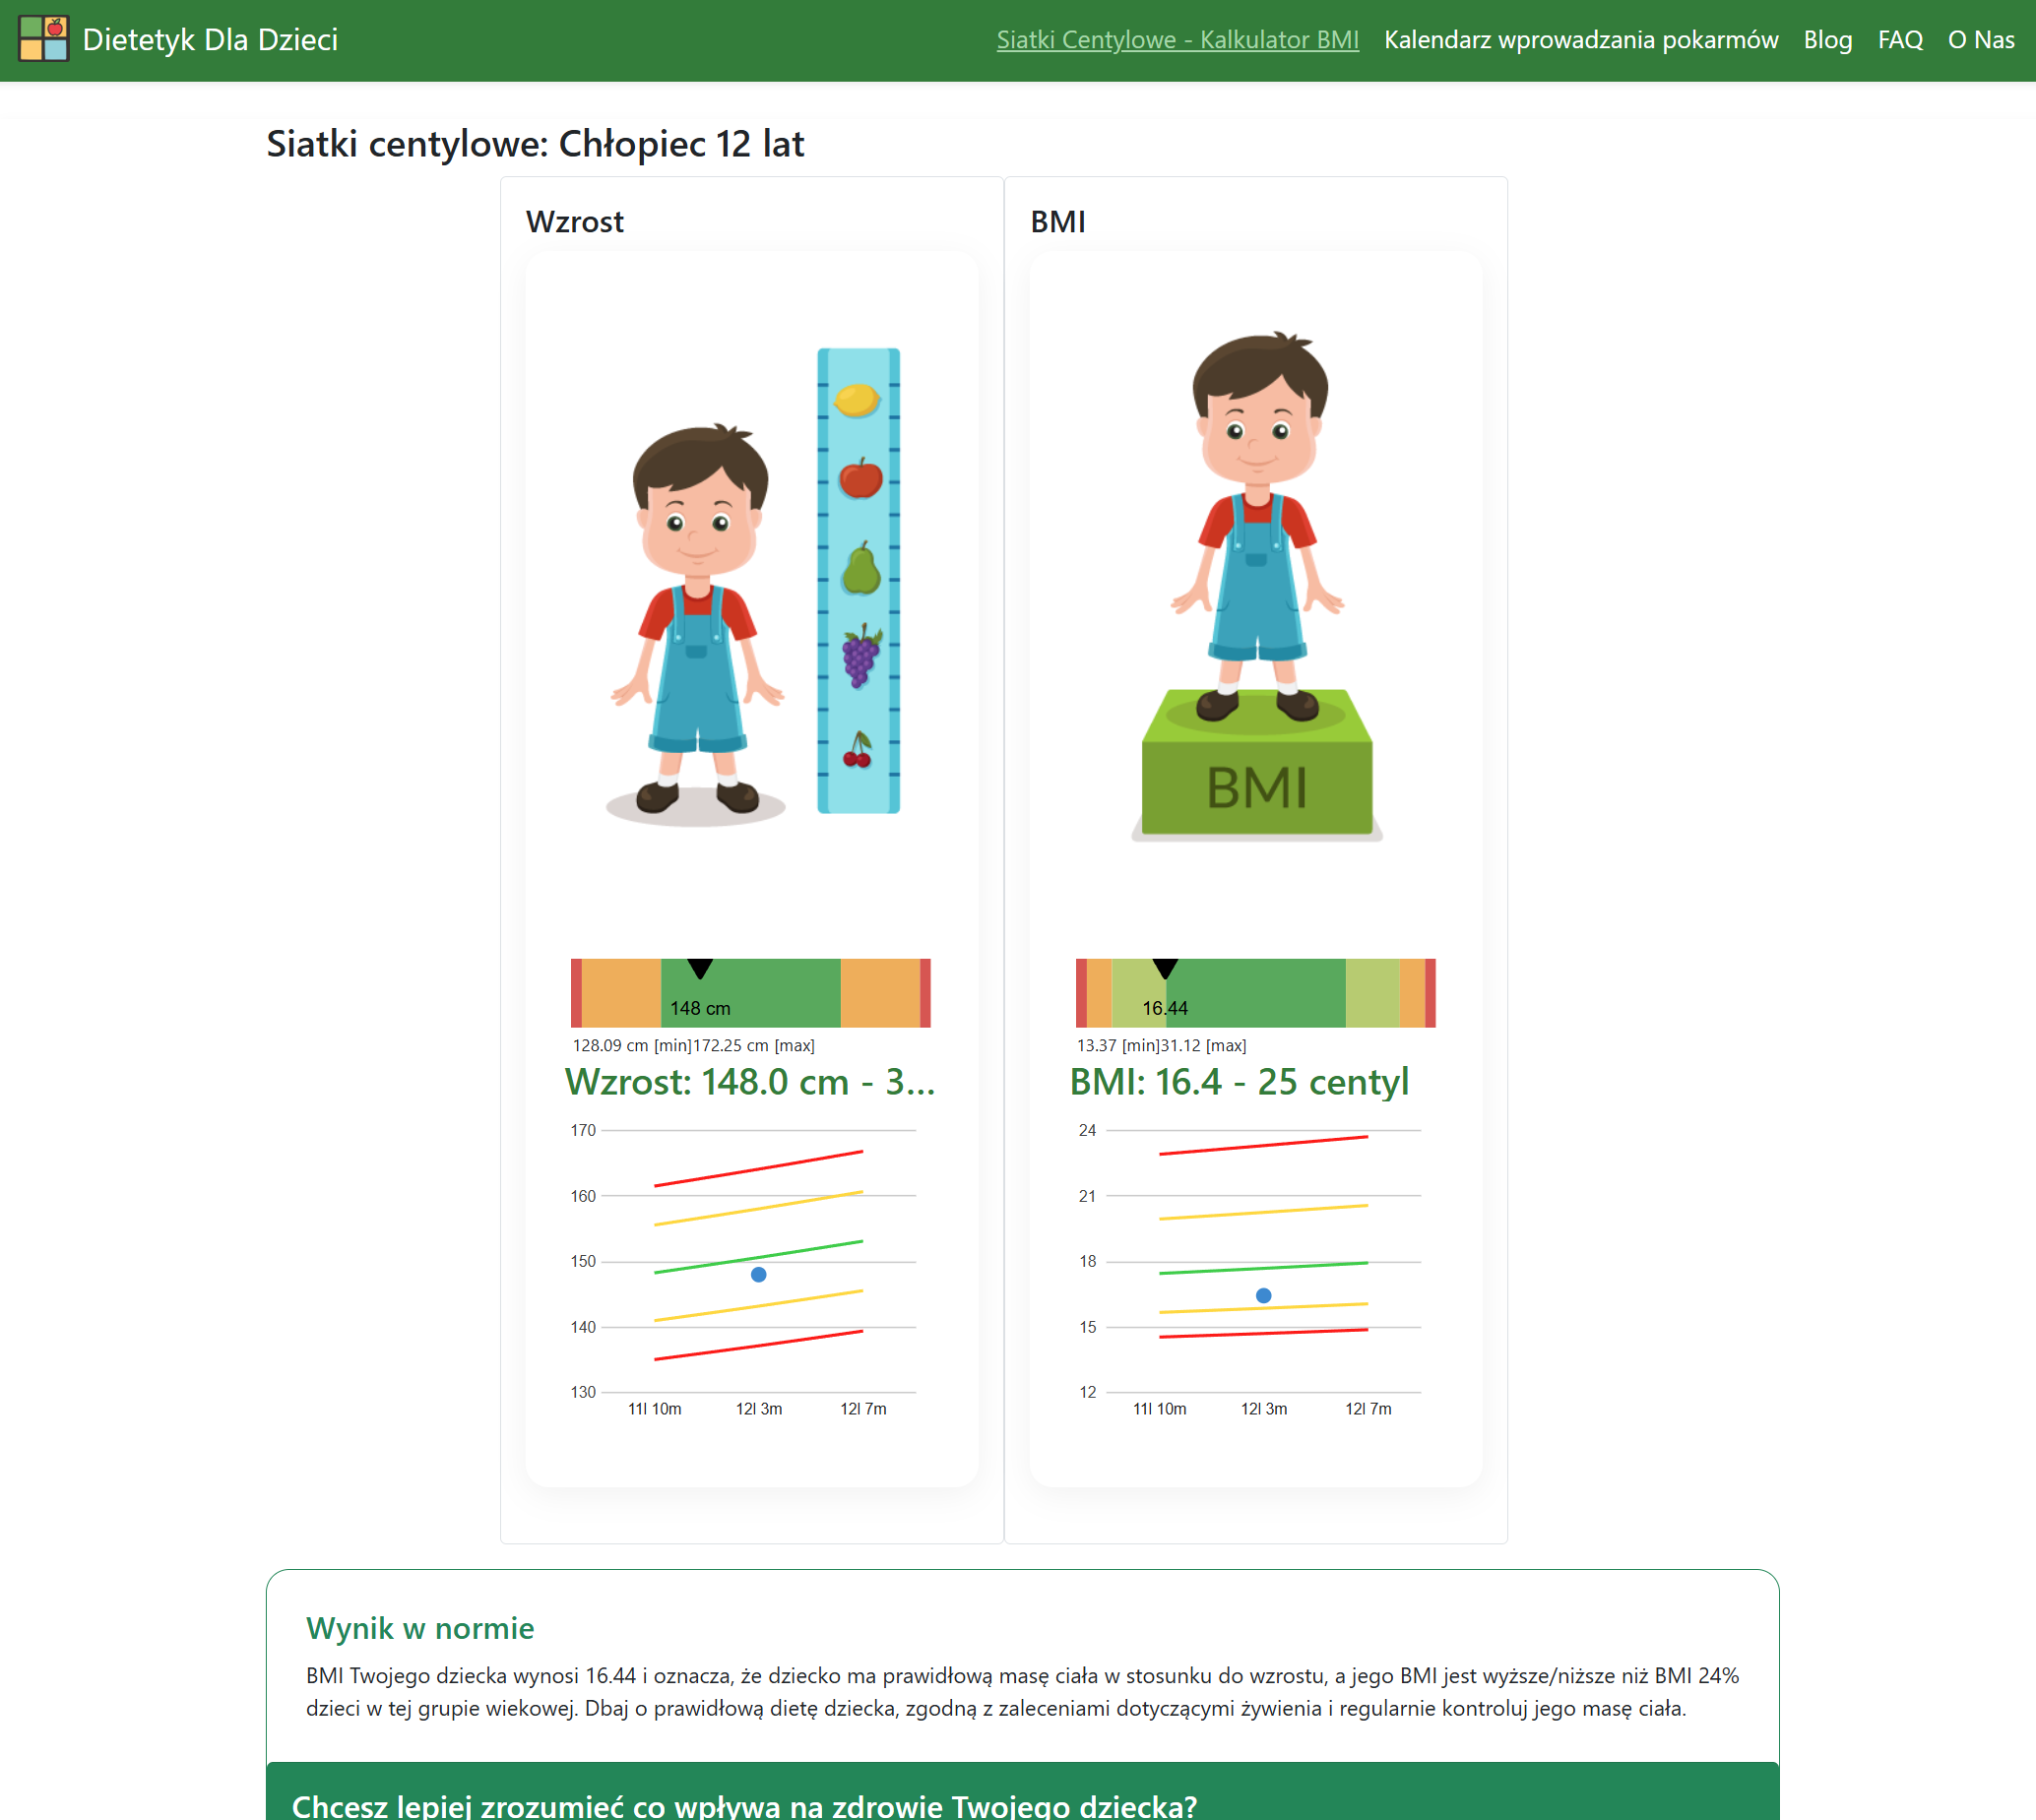
Task: Open the FAQ page
Action: [x=1899, y=40]
